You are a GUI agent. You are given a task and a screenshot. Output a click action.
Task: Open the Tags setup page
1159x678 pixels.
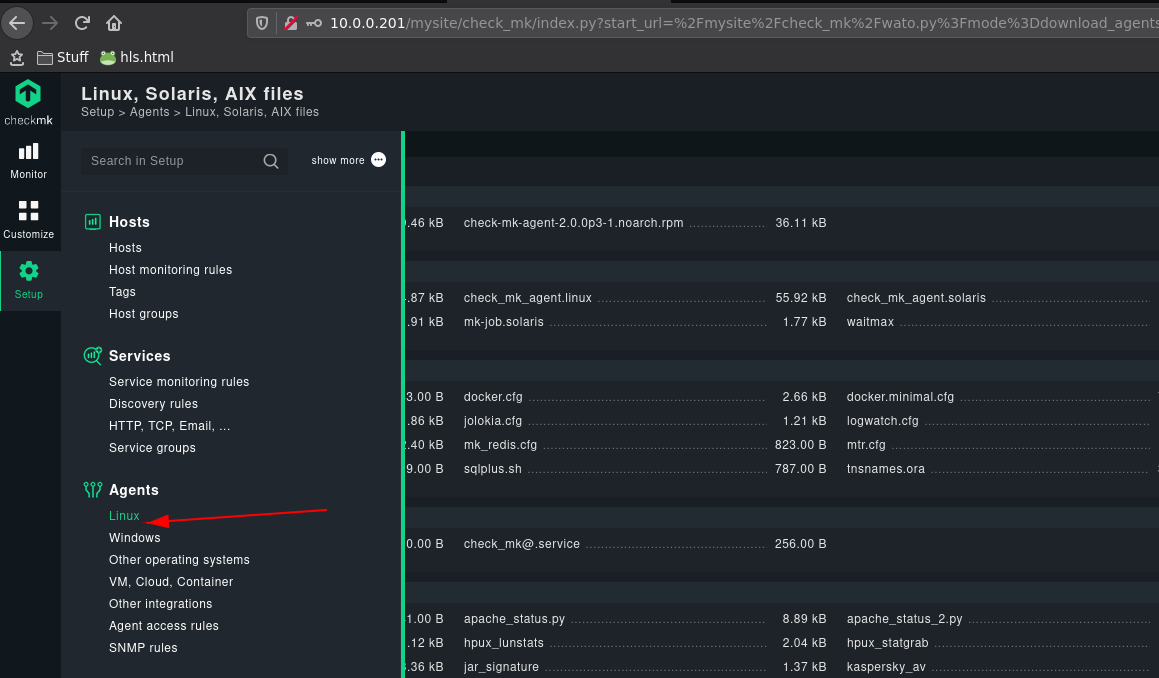coord(122,292)
